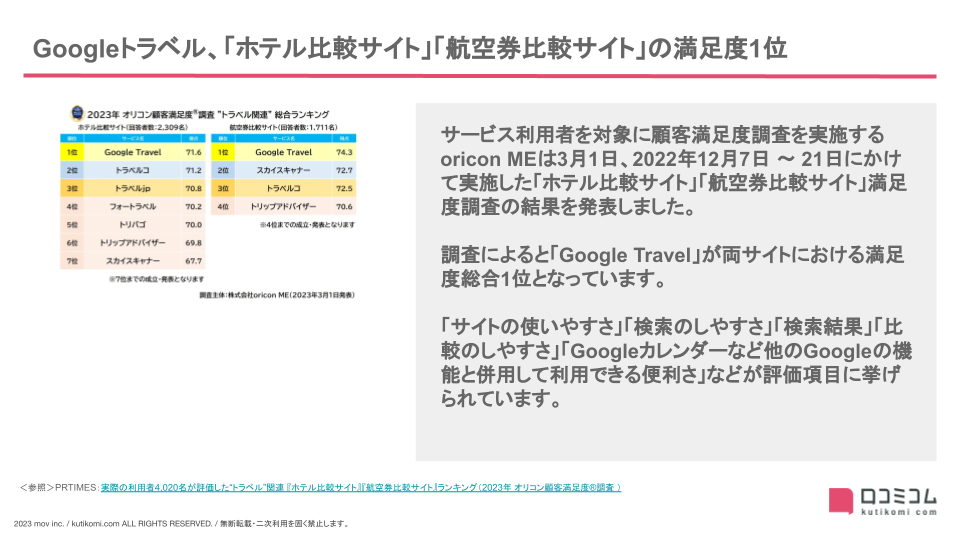Screen dimensions: 960x540
Task: Click score '70.0' in hotel ranking
Action: pos(193,225)
